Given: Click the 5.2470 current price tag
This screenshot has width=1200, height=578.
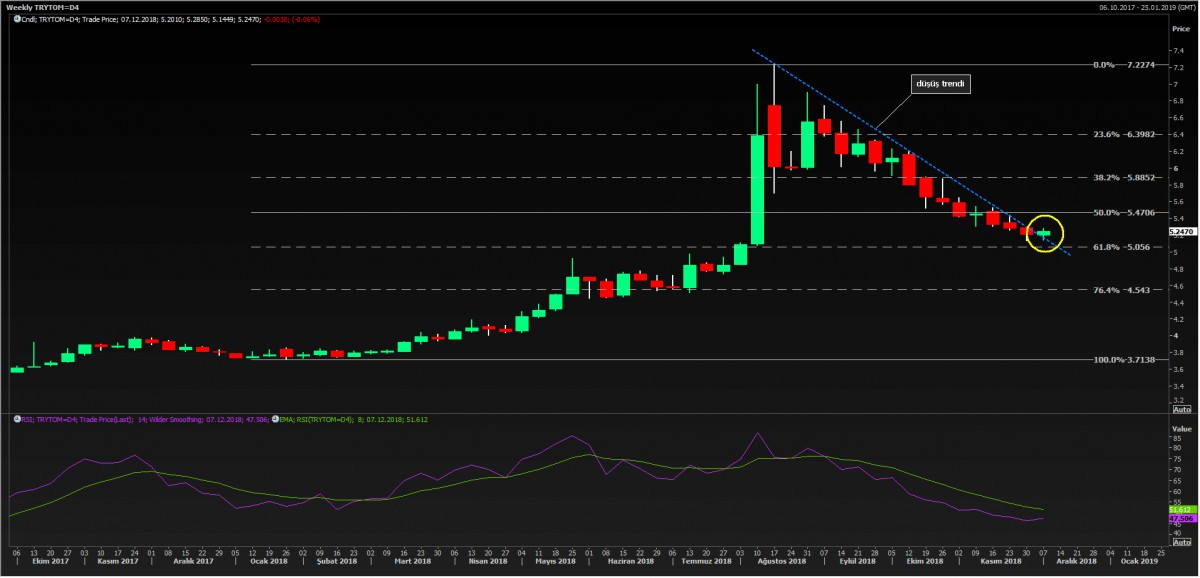Looking at the screenshot, I should click(1181, 231).
